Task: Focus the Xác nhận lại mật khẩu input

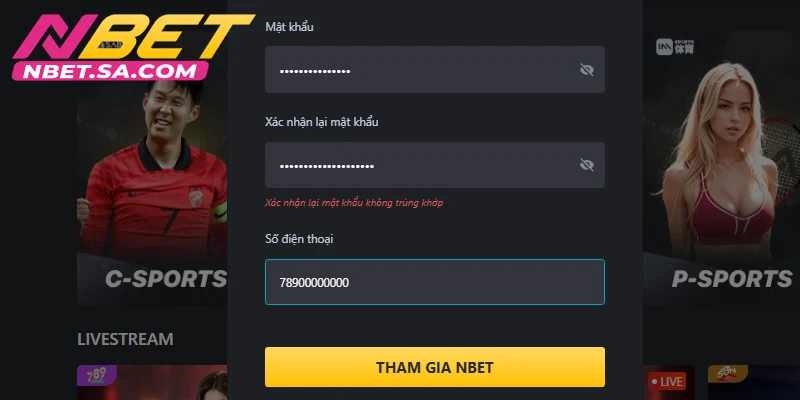Action: tap(435, 165)
